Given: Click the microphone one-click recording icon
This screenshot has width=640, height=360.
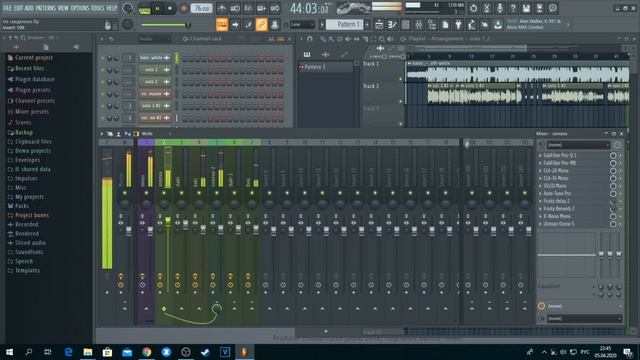Looking at the screenshot, I should tap(500, 8).
